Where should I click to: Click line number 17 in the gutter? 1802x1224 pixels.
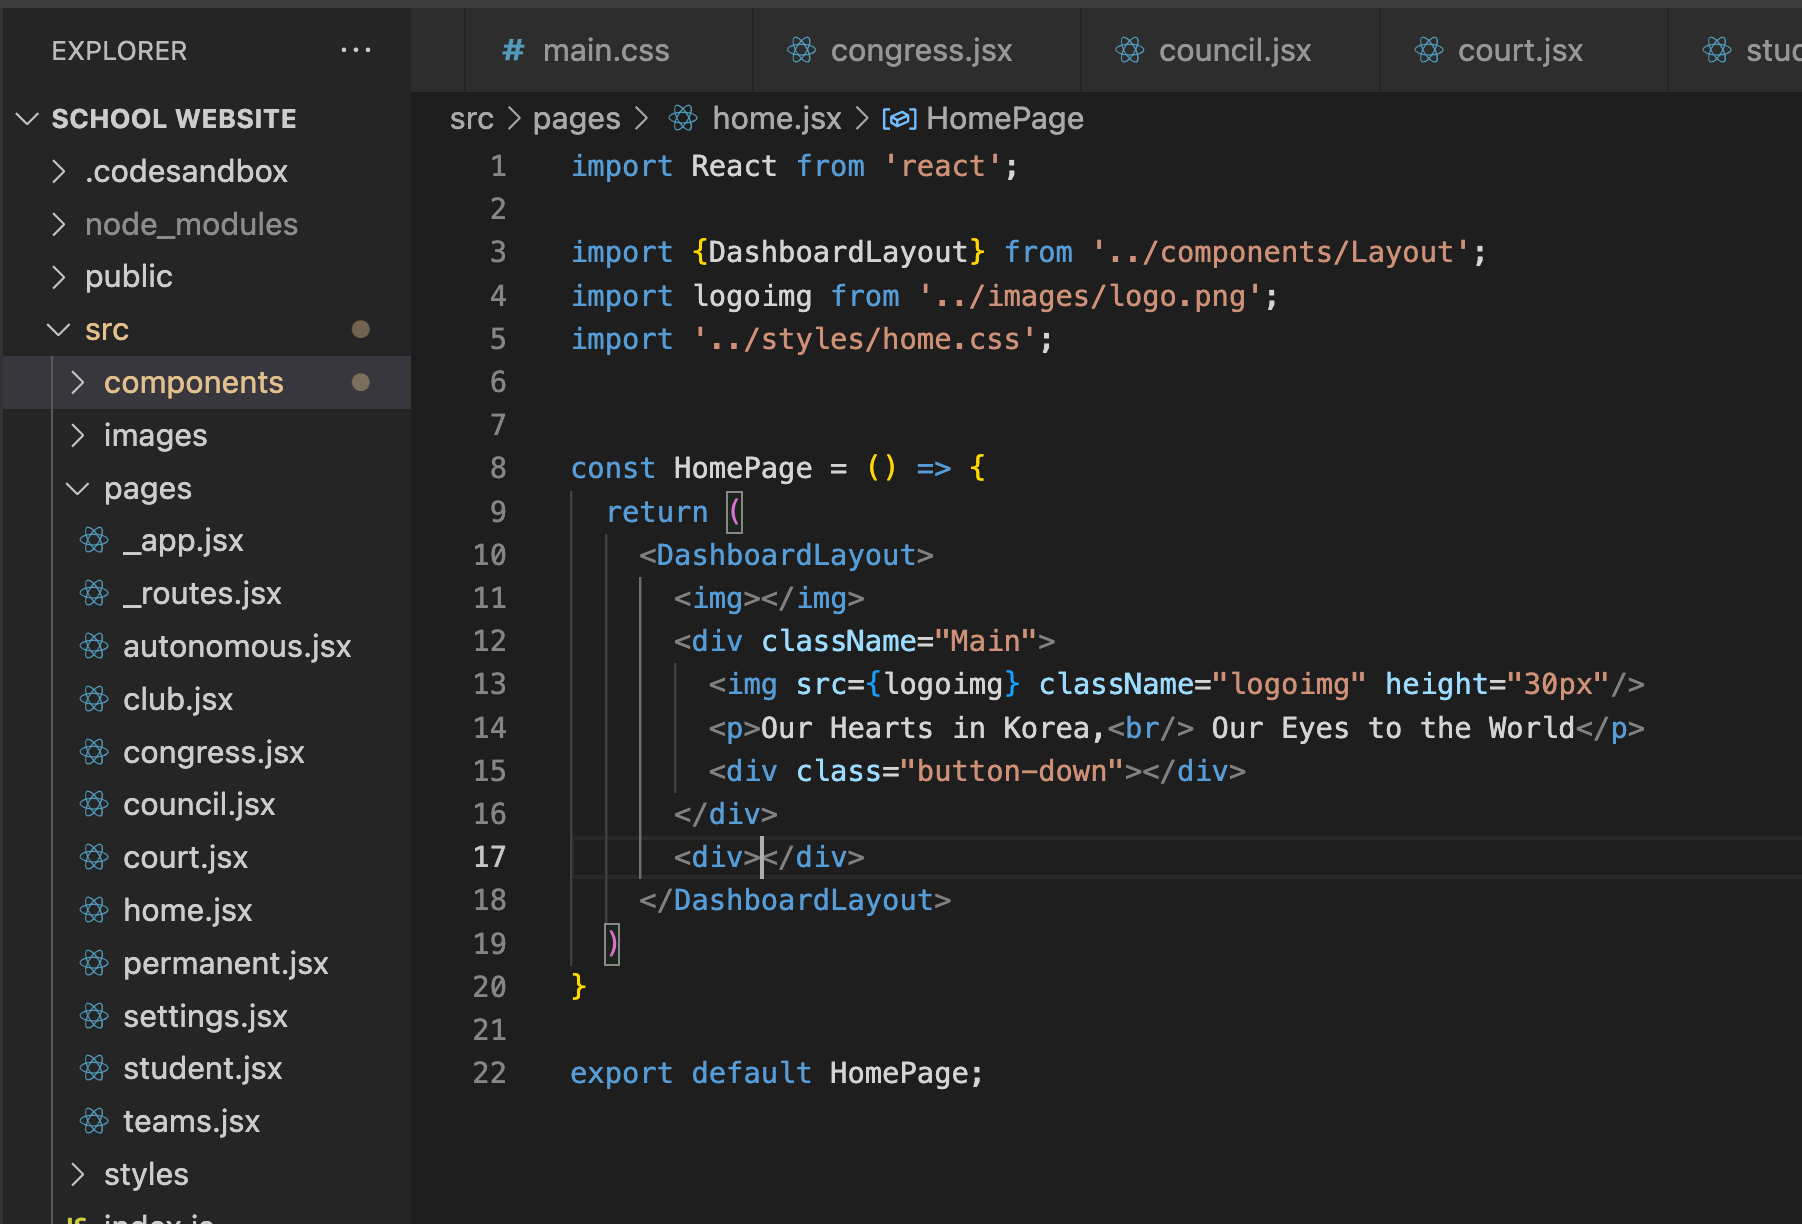point(489,857)
